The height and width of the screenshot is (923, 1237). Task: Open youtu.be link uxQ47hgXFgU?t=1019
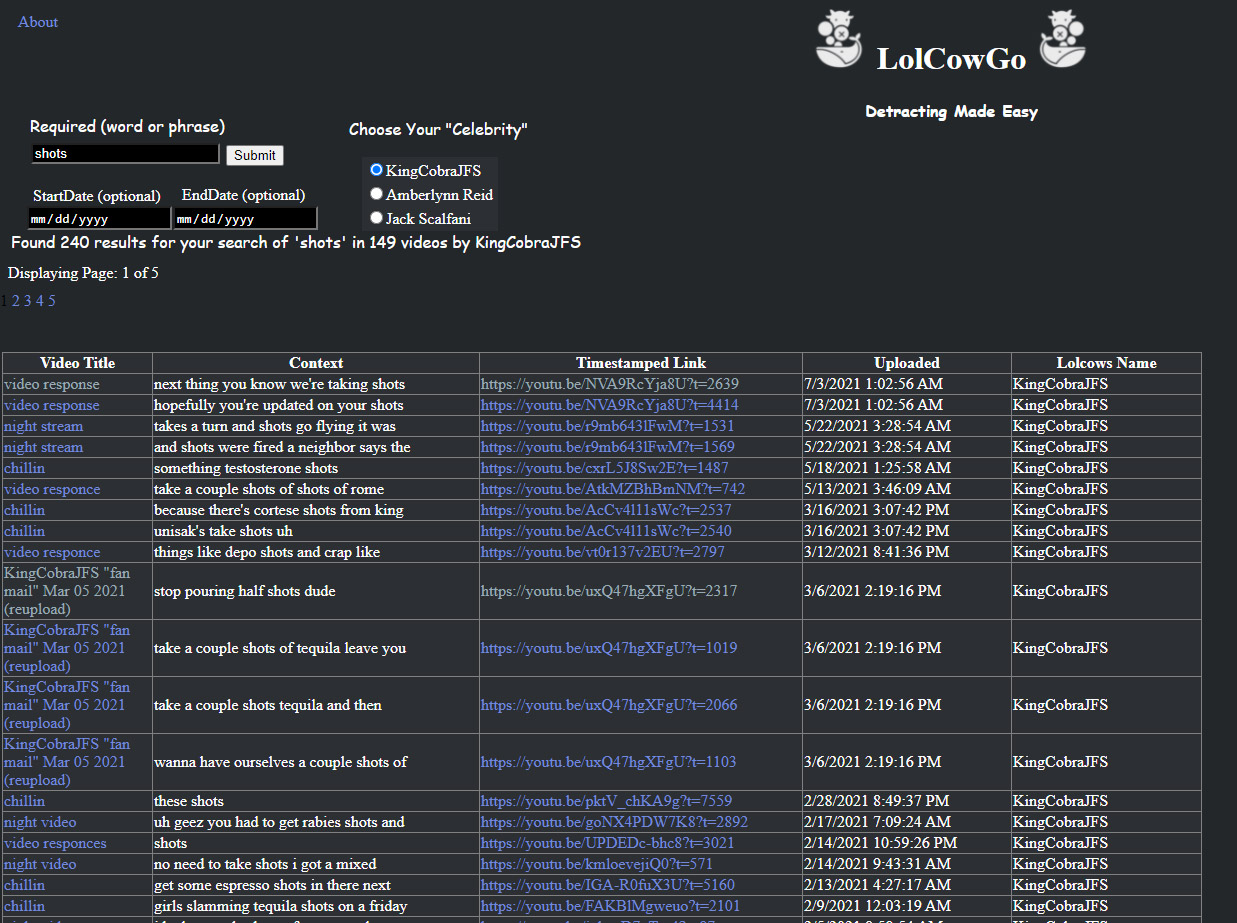tap(609, 648)
